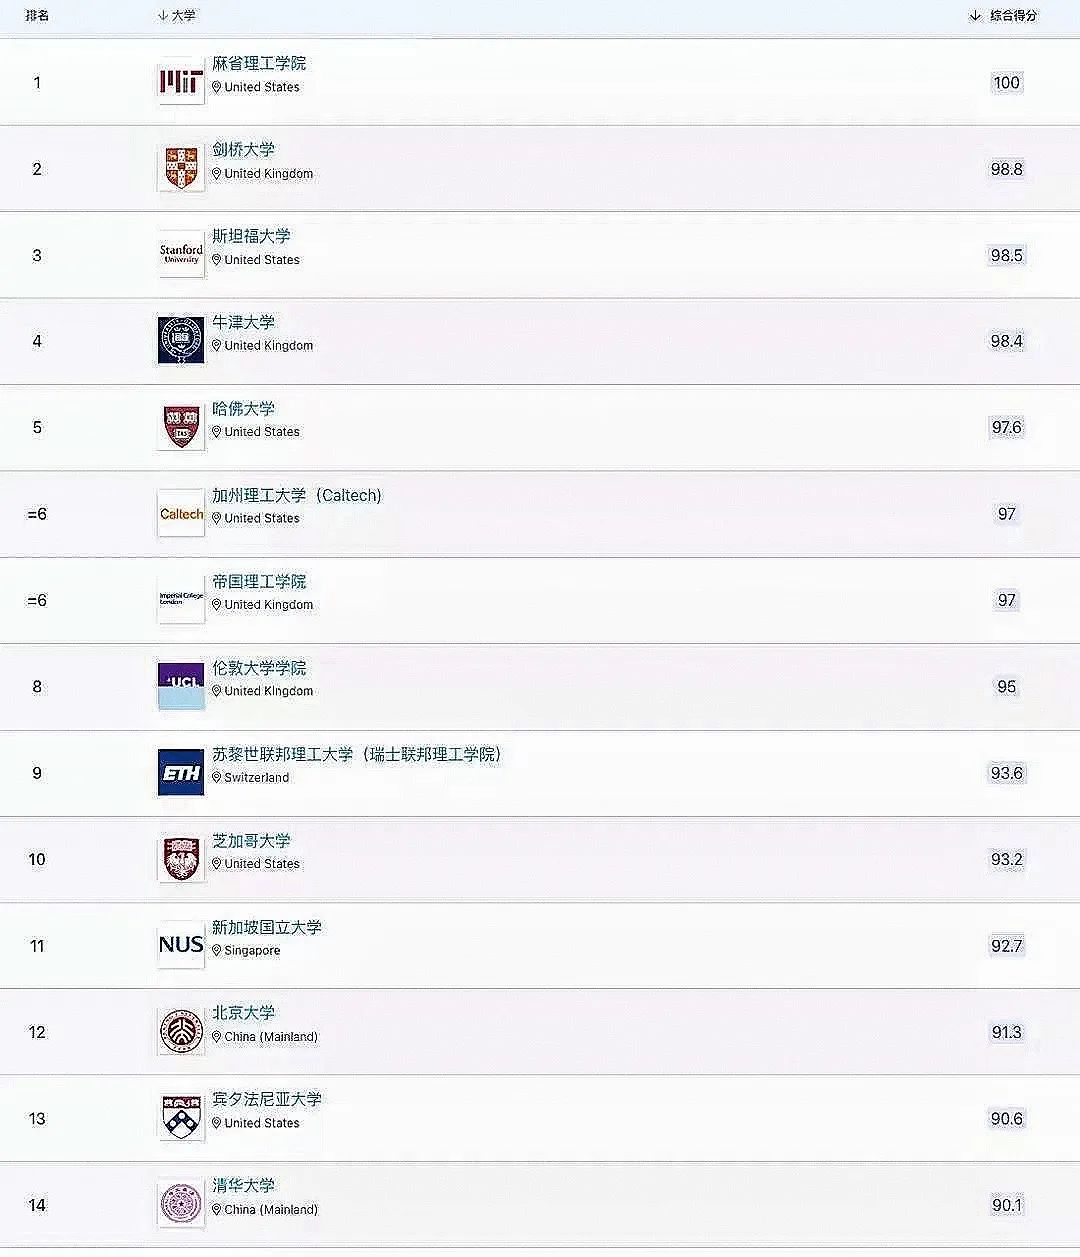Click the University of Chicago crest

(181, 859)
